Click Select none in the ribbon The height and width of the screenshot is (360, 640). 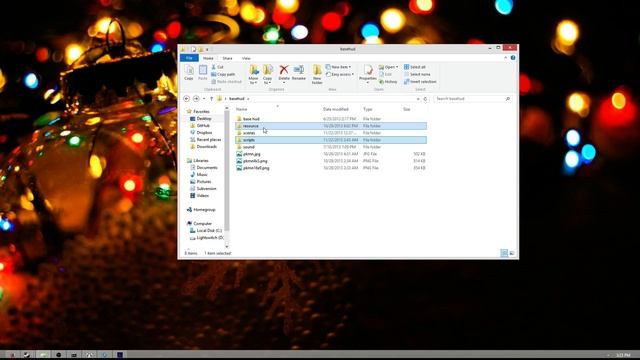pyautogui.click(x=417, y=74)
